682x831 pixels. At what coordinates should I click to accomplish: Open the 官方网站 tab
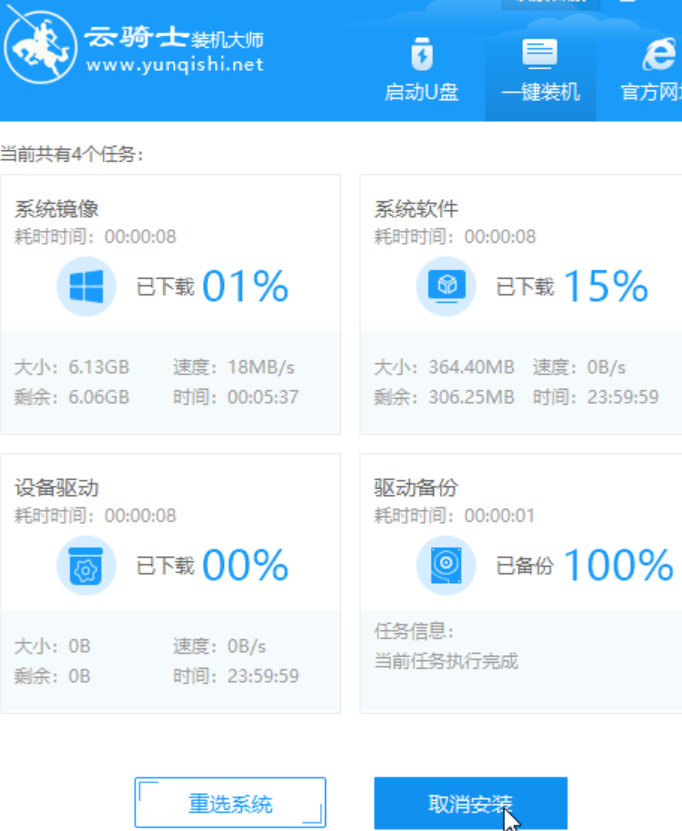pyautogui.click(x=651, y=93)
